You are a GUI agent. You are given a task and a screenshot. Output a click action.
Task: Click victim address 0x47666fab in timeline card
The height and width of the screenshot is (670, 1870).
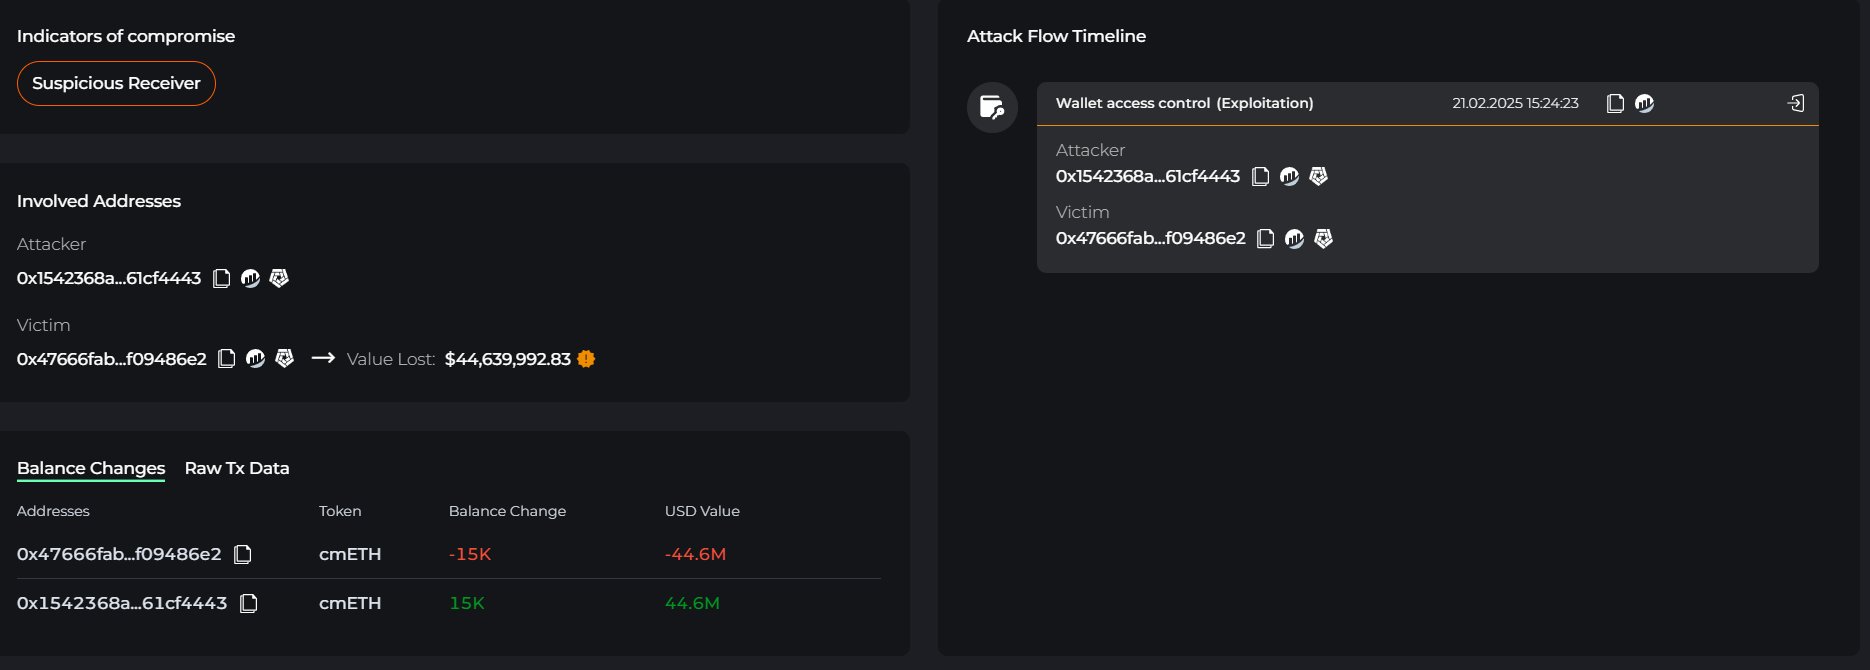(1150, 239)
